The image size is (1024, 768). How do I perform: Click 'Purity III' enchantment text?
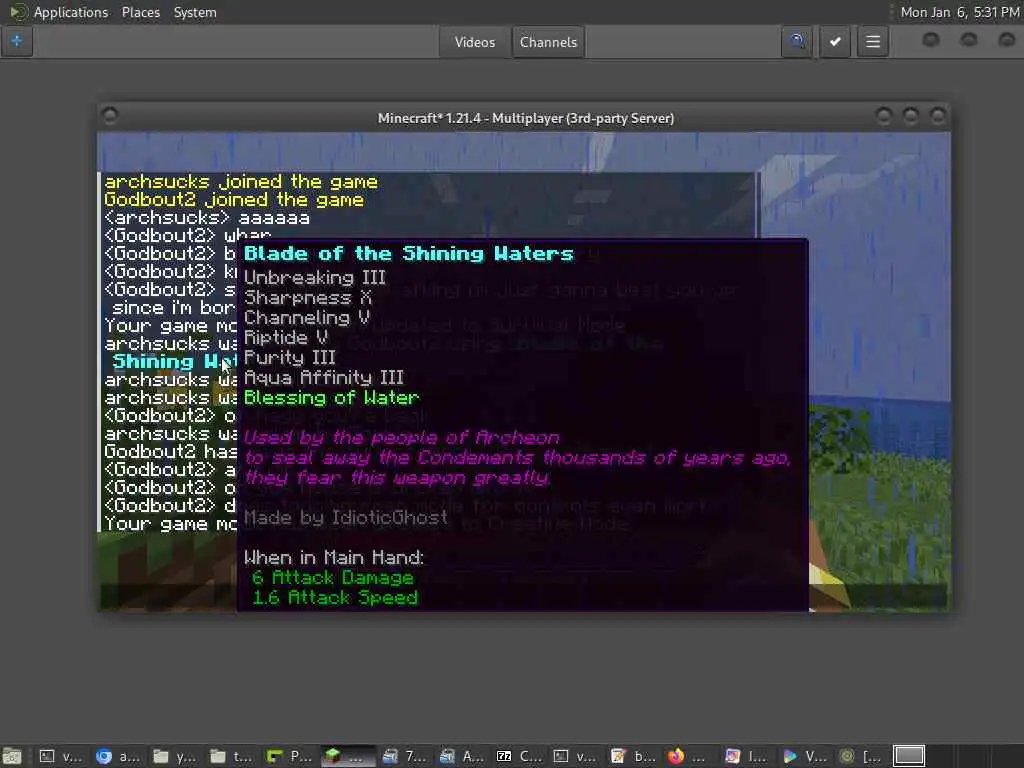[289, 358]
